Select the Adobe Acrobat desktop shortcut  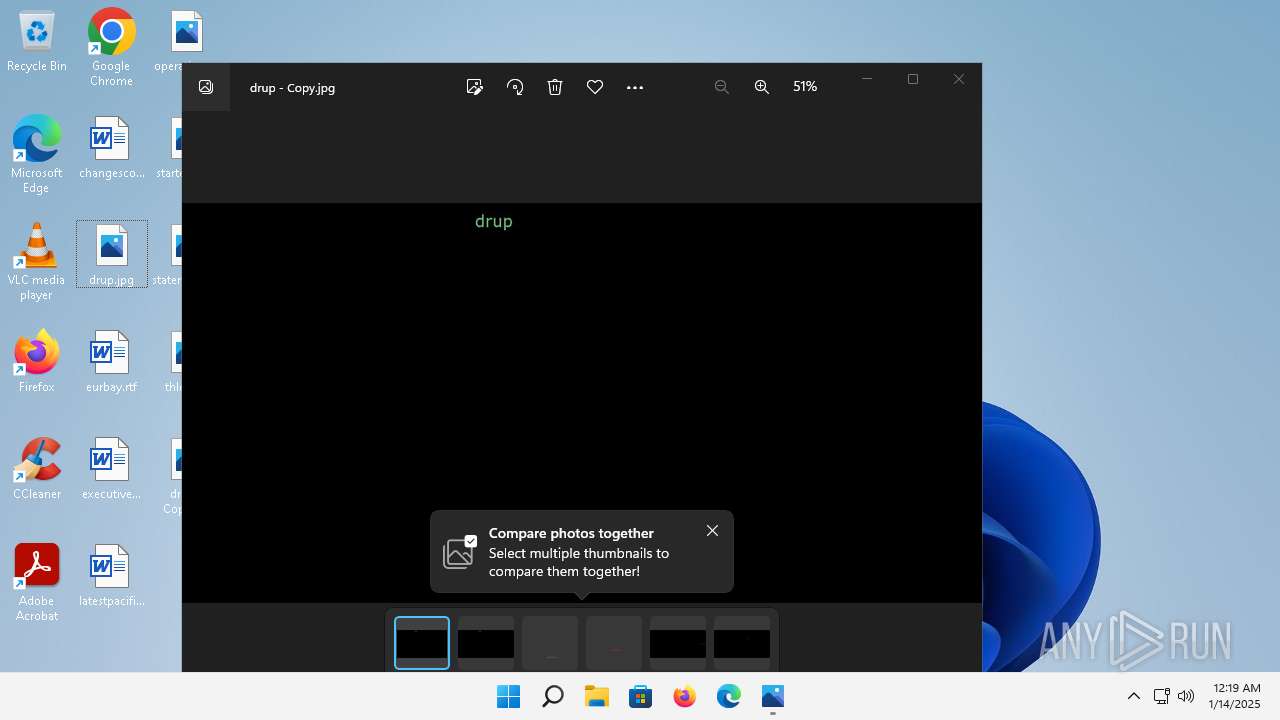[37, 582]
